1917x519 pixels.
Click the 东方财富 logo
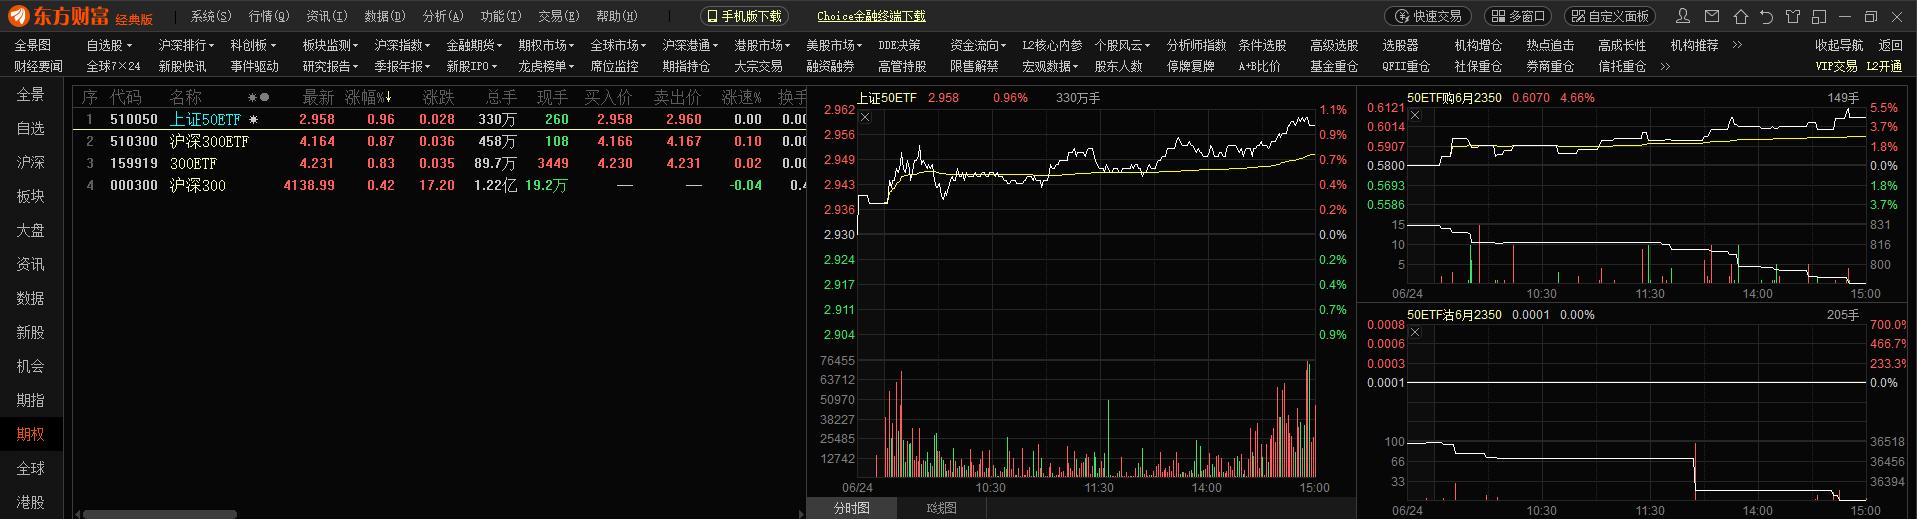point(58,16)
